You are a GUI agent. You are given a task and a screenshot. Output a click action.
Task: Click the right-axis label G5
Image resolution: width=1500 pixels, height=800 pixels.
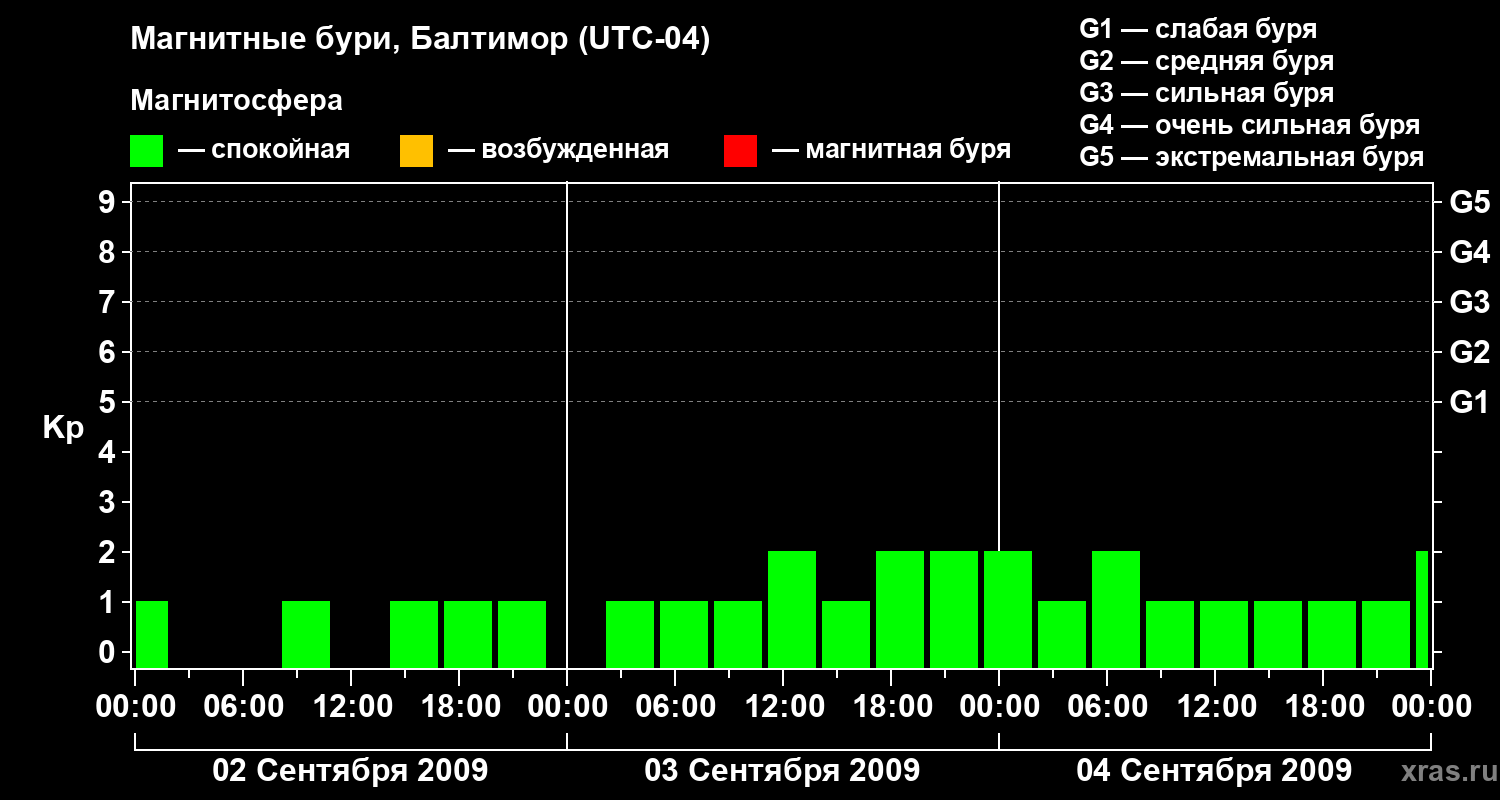pos(1469,202)
